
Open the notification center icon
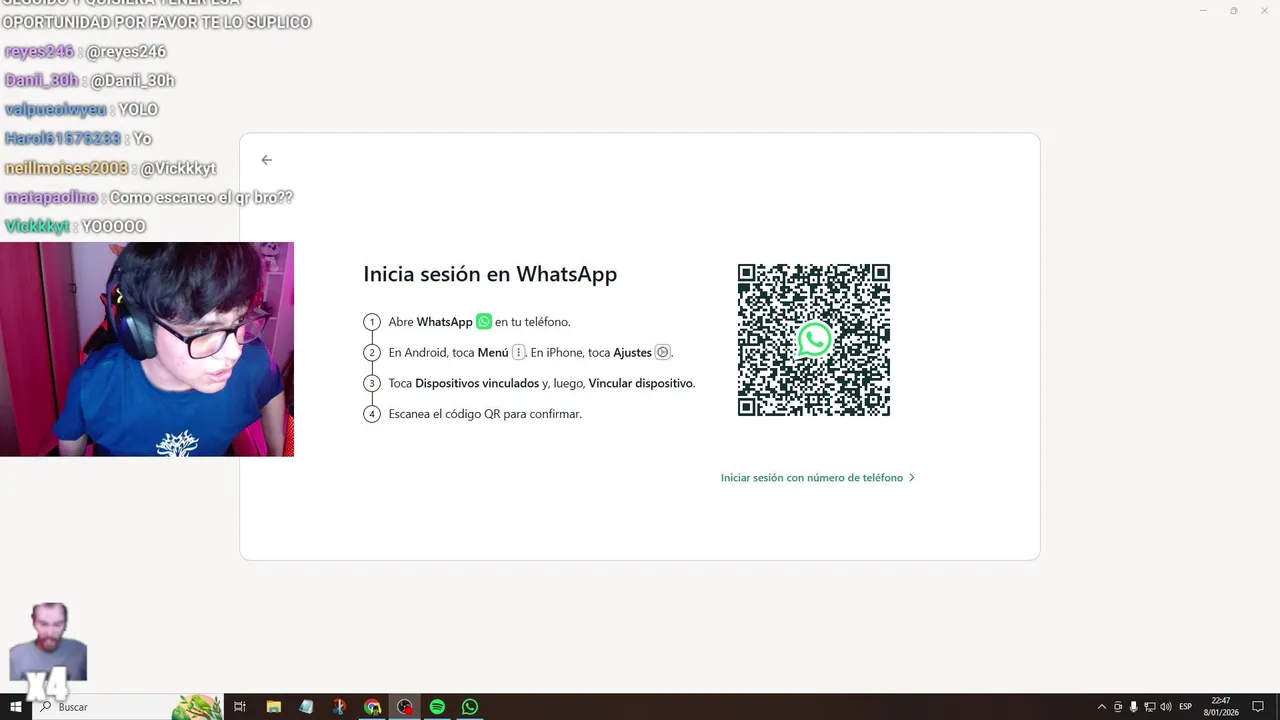[x=1259, y=707]
